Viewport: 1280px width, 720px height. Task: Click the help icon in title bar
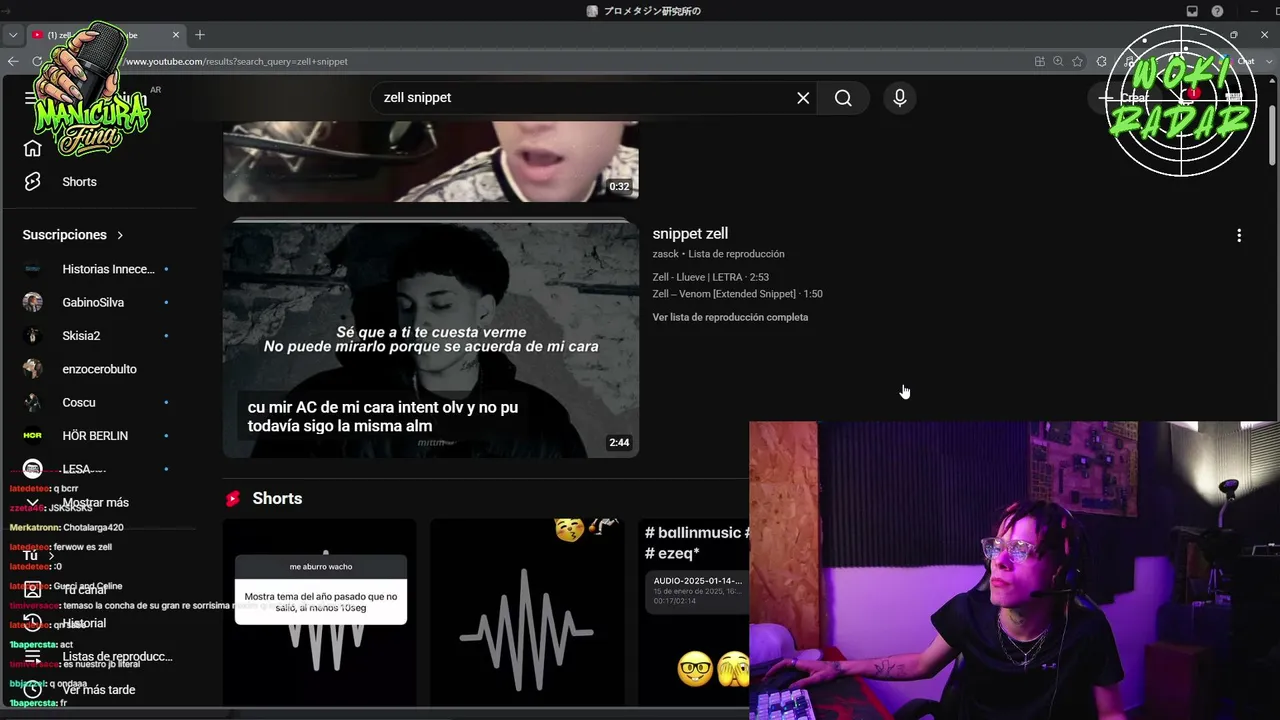[1217, 11]
